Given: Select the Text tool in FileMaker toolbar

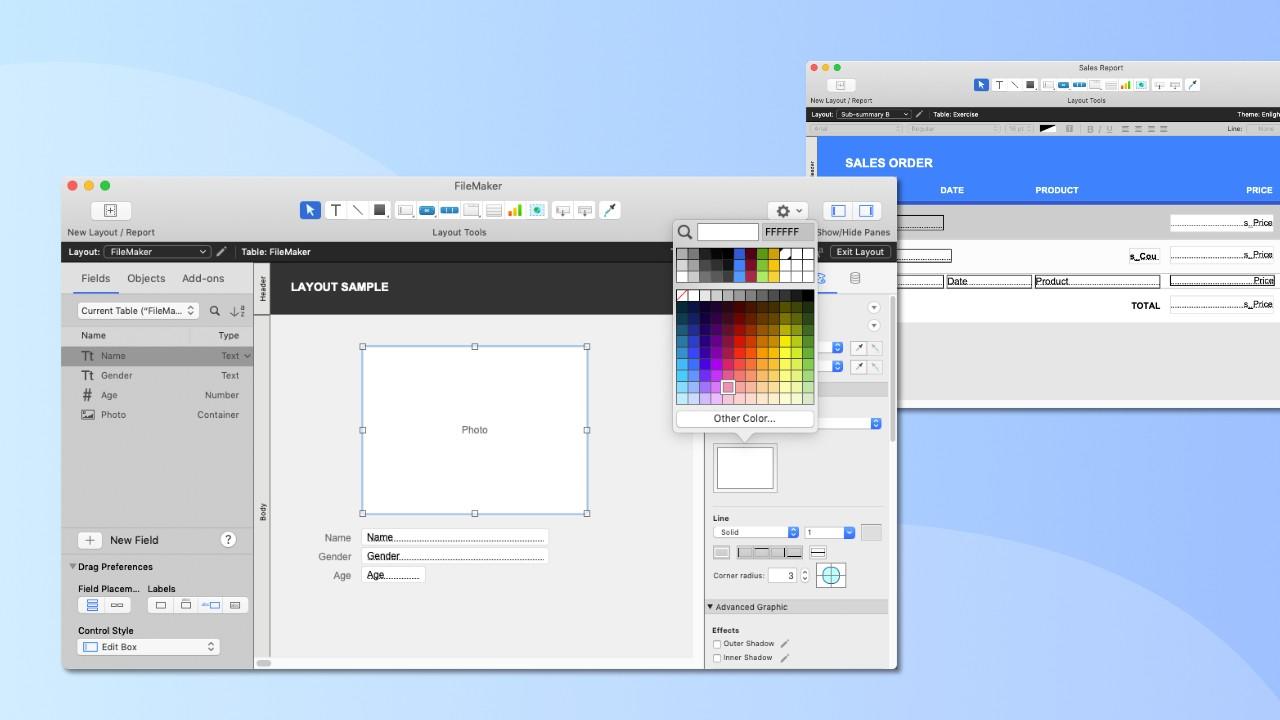Looking at the screenshot, I should click(336, 210).
